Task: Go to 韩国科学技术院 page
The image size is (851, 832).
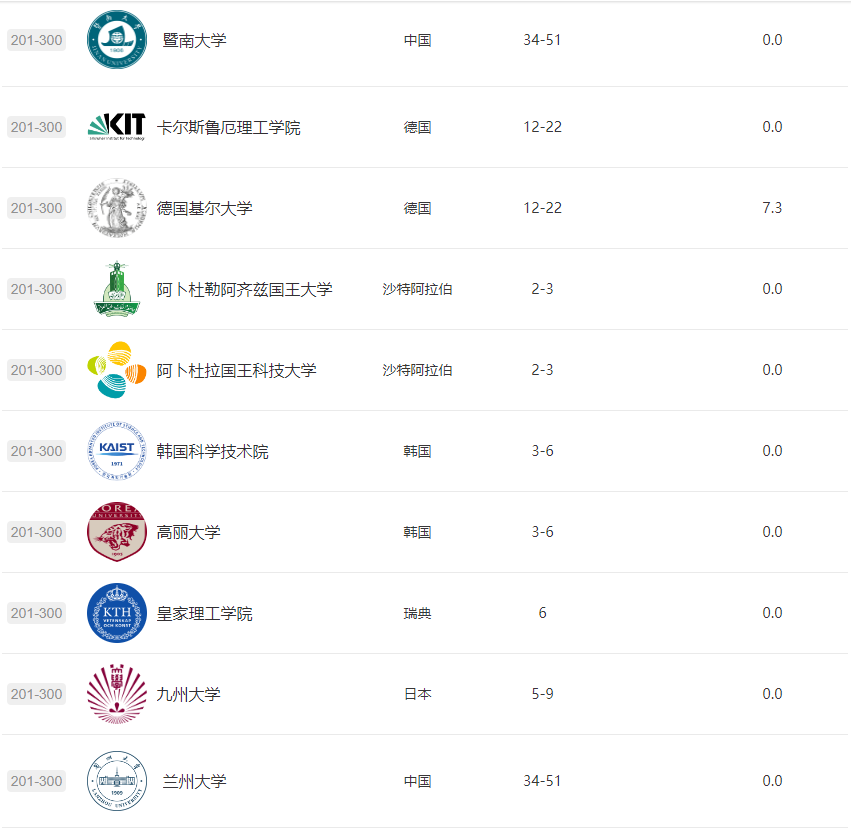Action: click(x=213, y=451)
